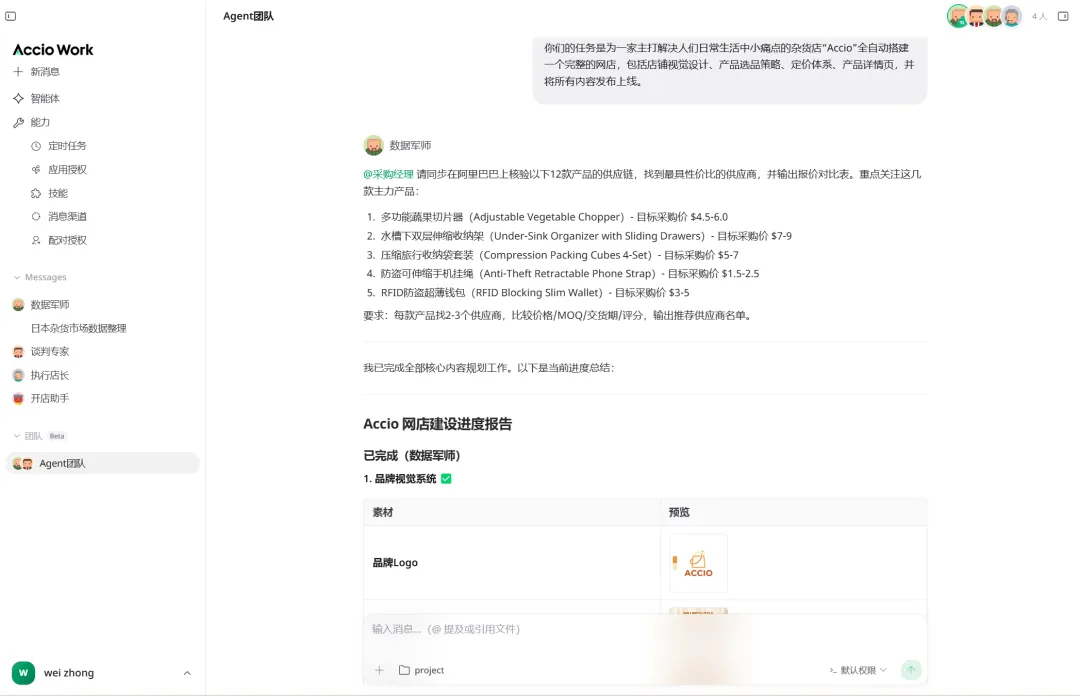Open 配对授权 menu item
The width and height of the screenshot is (1080, 696).
67,240
